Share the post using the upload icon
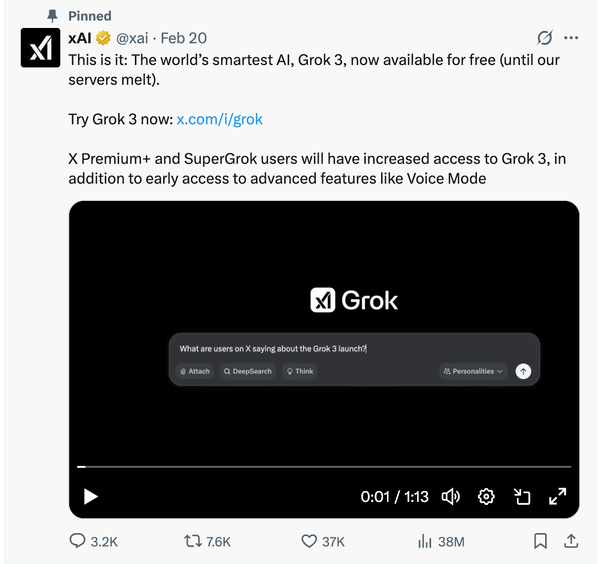This screenshot has width=600, height=564. point(571,541)
